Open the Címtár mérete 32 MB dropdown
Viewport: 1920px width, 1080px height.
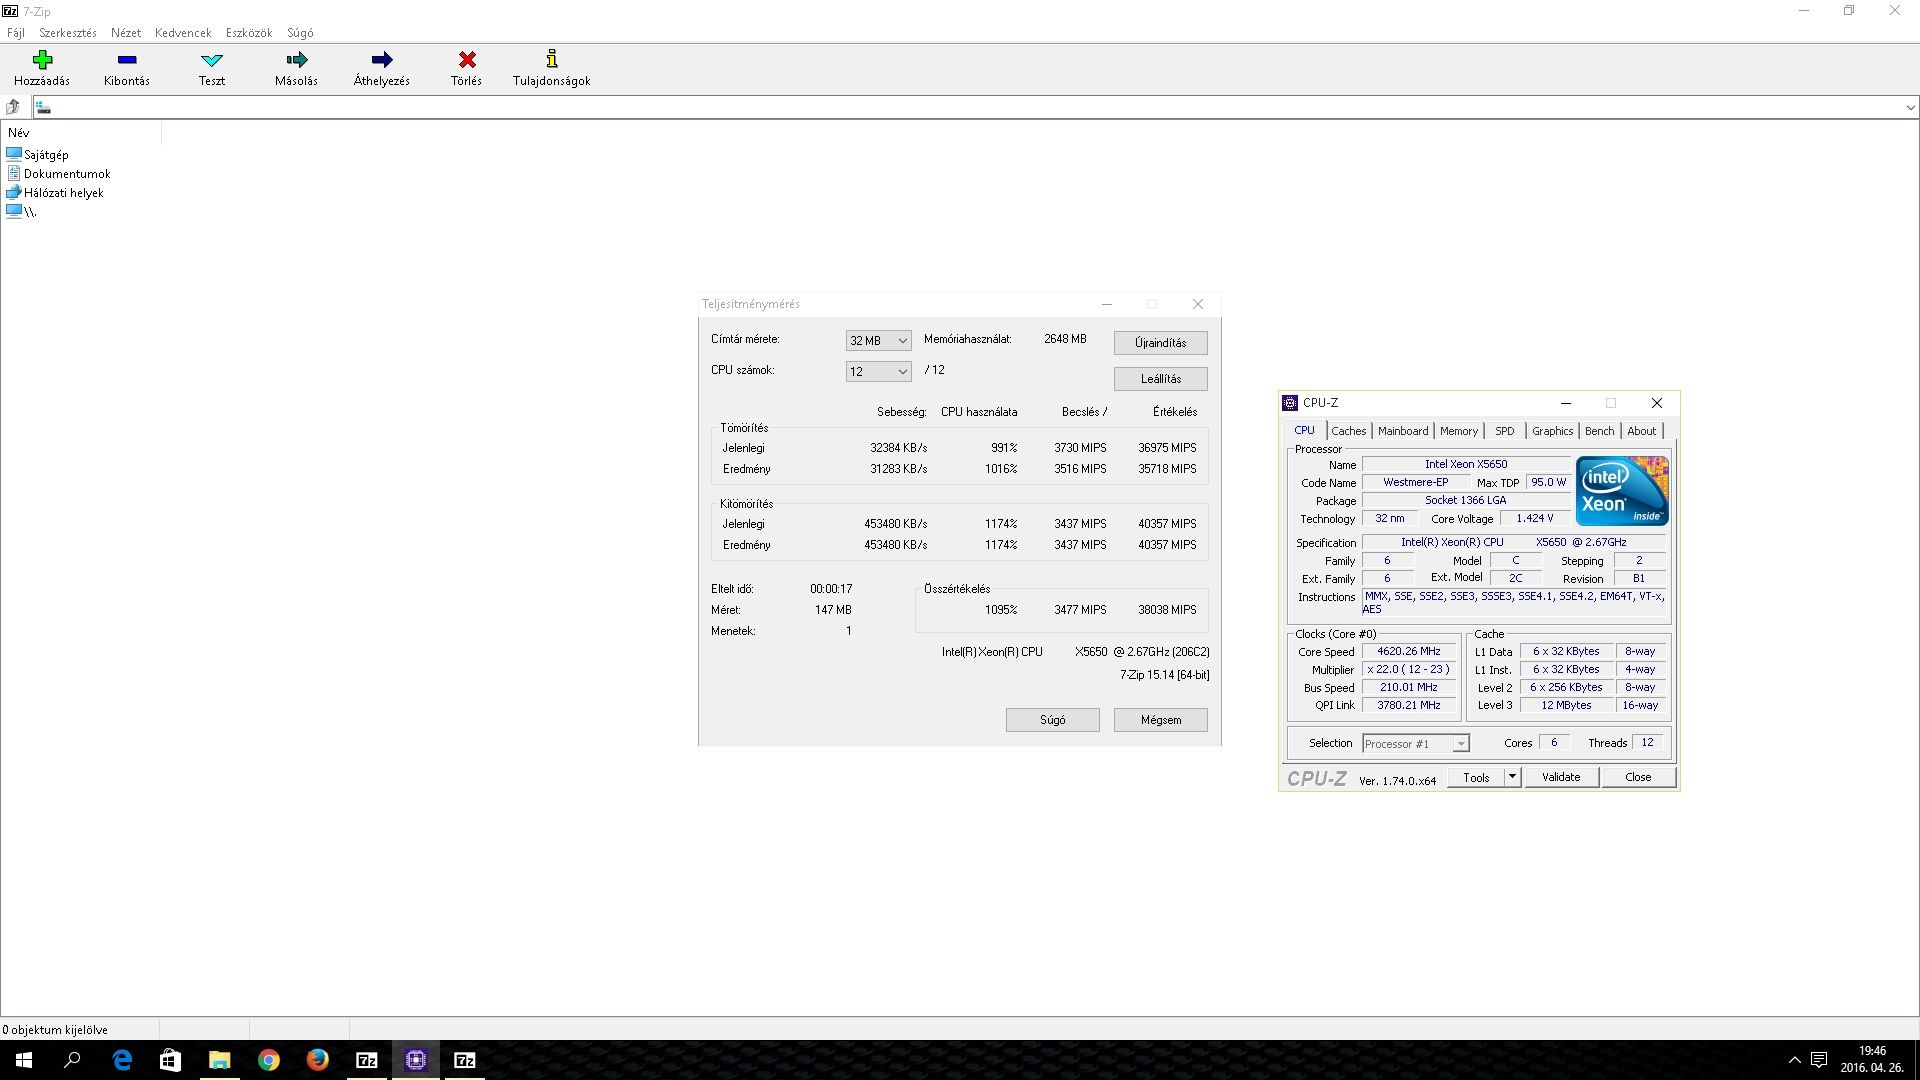[x=878, y=341]
